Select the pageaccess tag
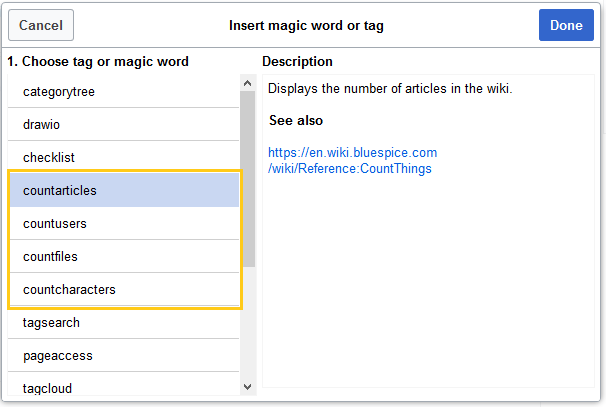This screenshot has height=407, width=606. pos(123,356)
